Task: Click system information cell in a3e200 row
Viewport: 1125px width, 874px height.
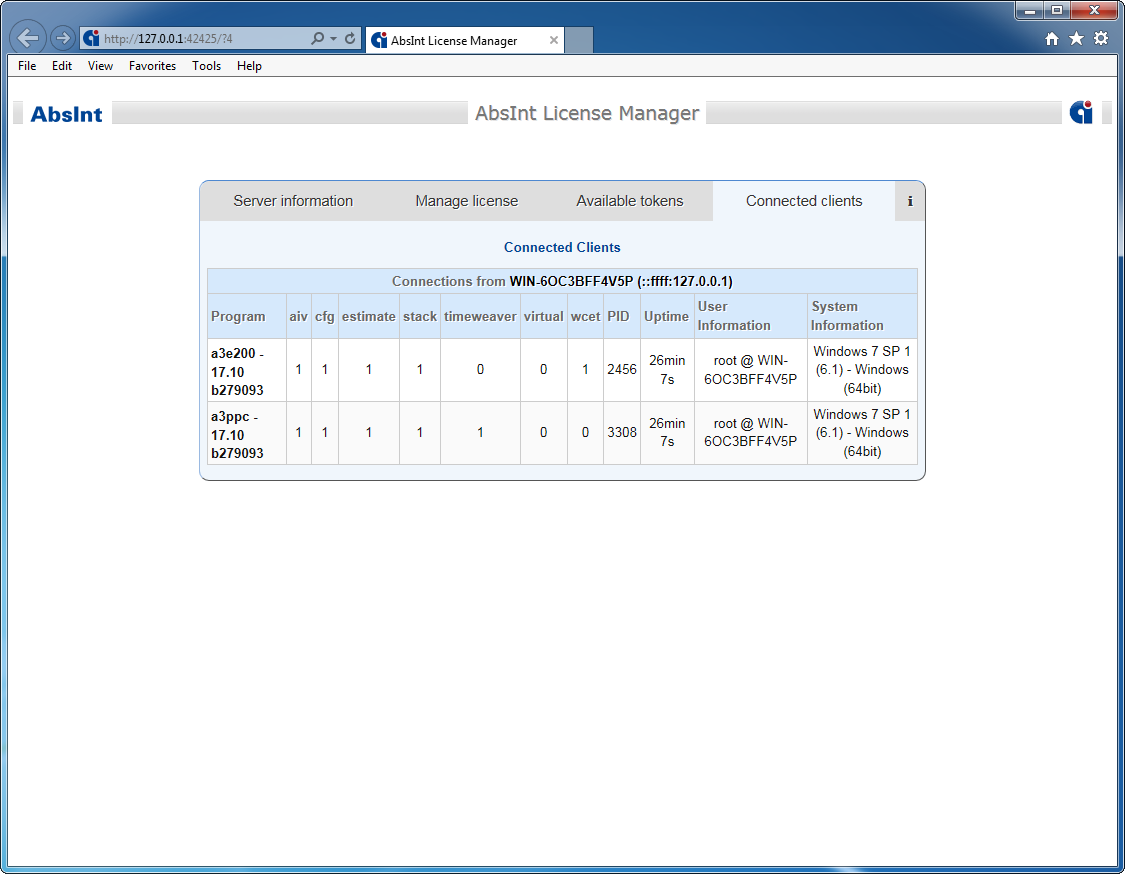Action: coord(862,370)
